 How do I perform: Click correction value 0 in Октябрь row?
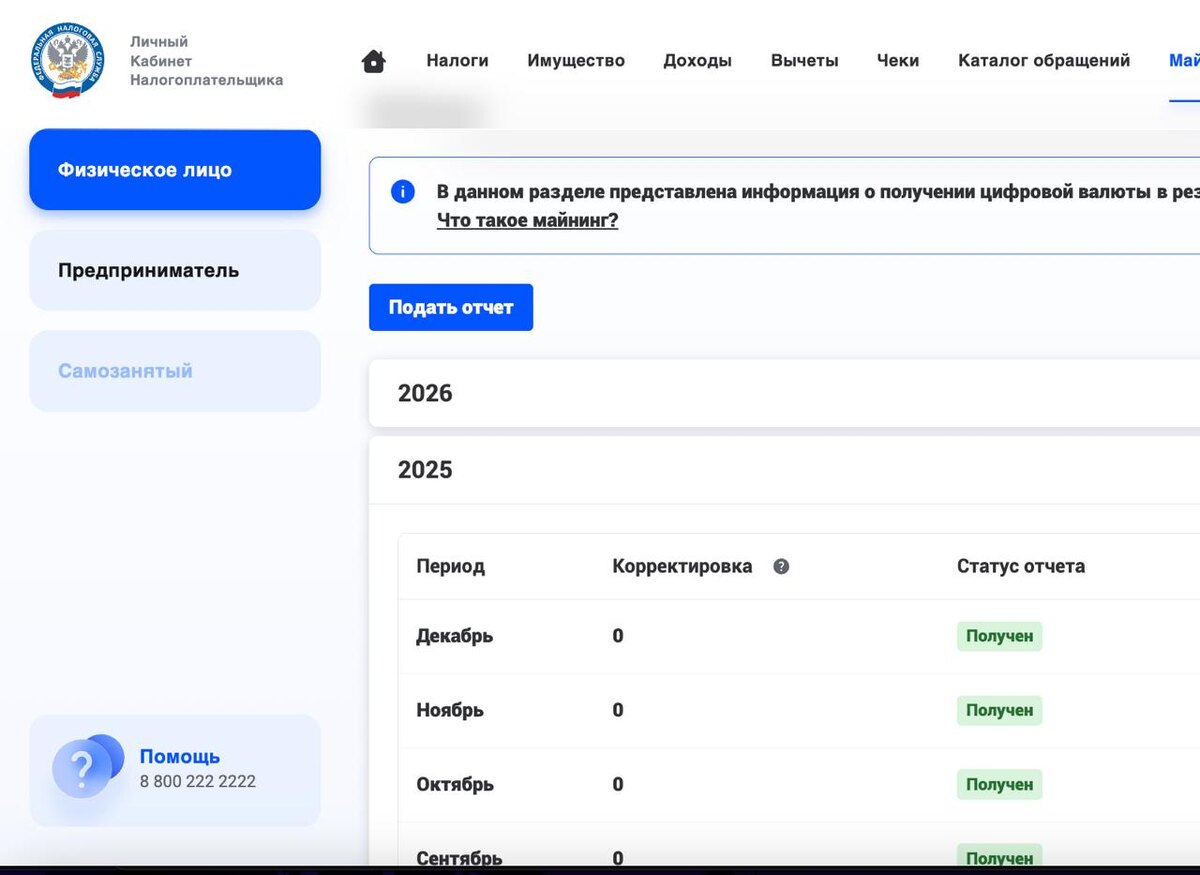click(x=618, y=784)
